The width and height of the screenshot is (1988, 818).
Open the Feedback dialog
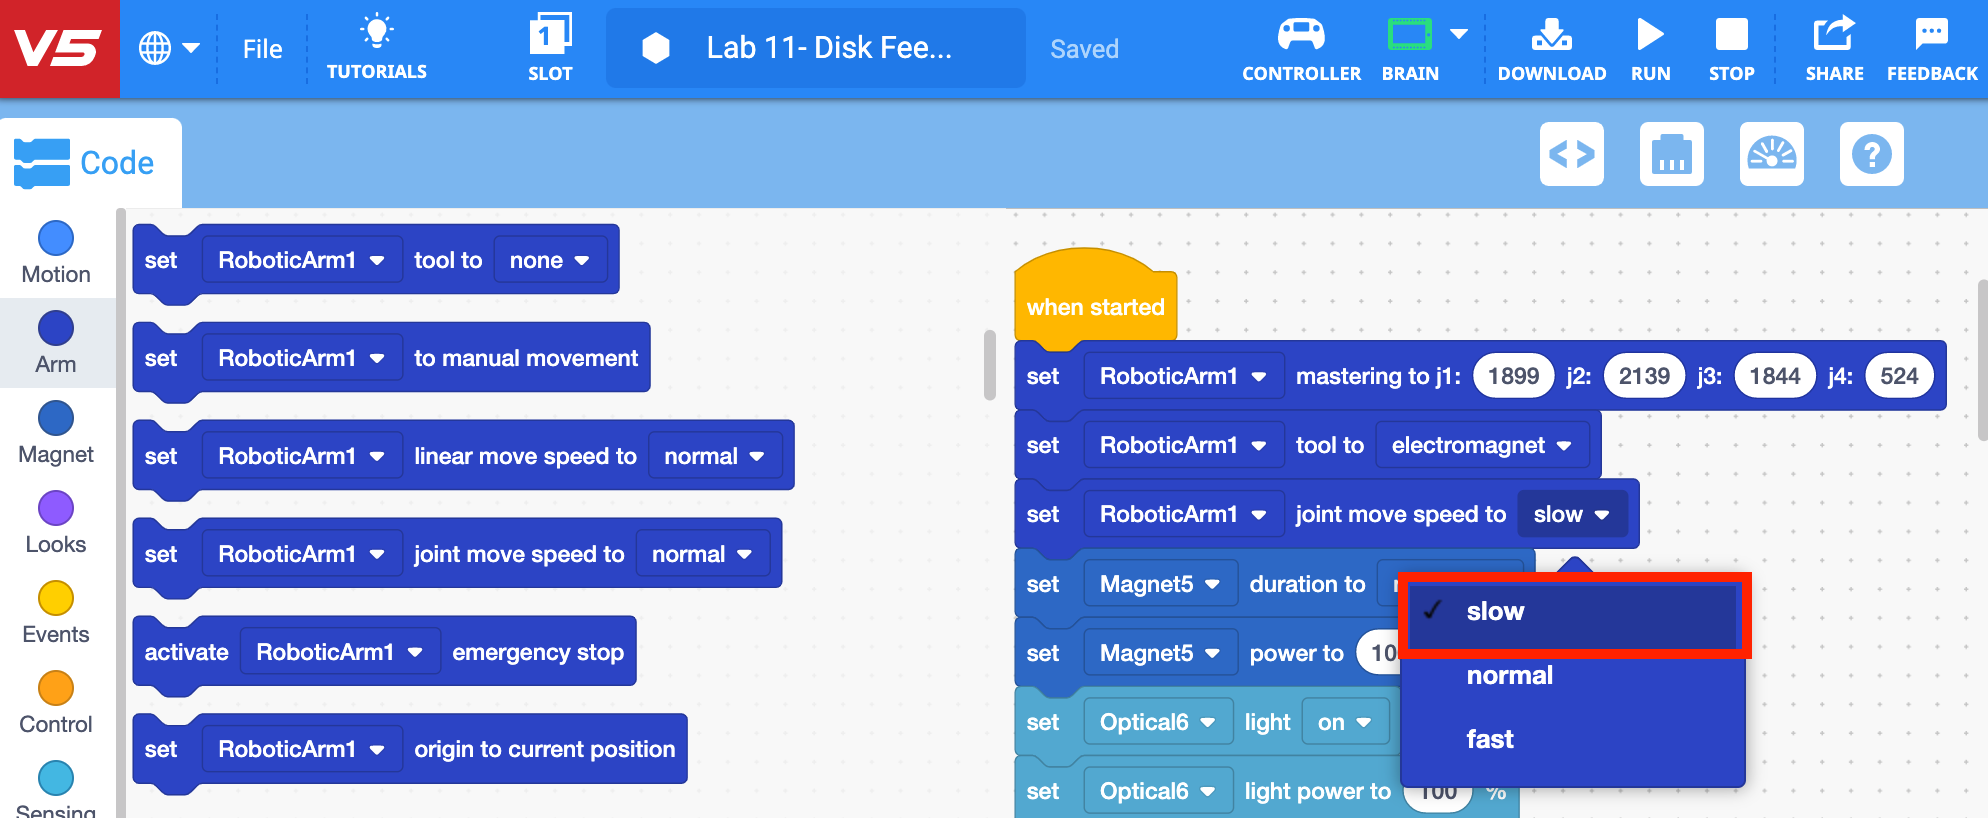pyautogui.click(x=1931, y=48)
